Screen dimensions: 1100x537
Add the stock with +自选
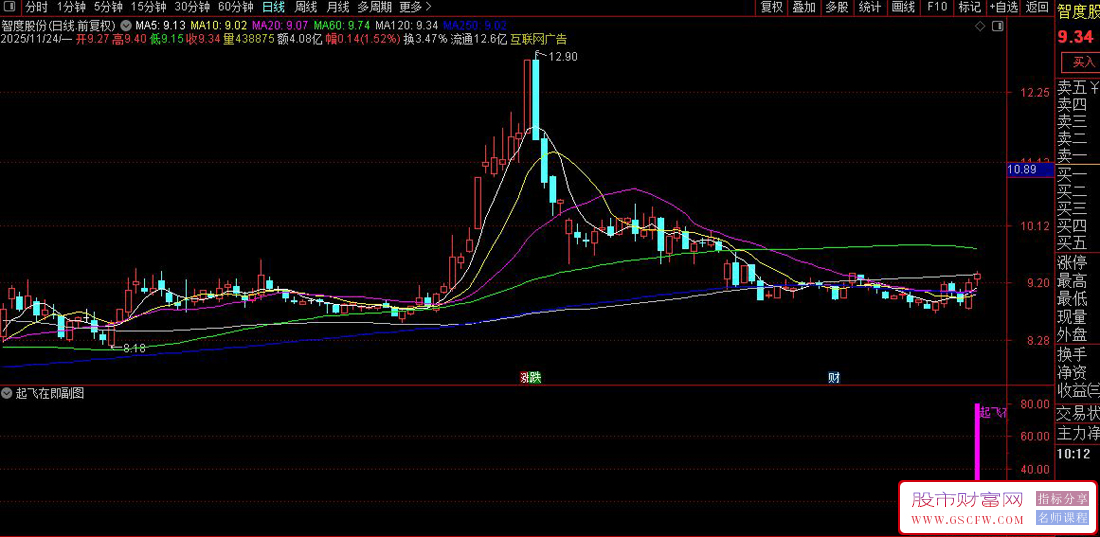pos(1003,7)
